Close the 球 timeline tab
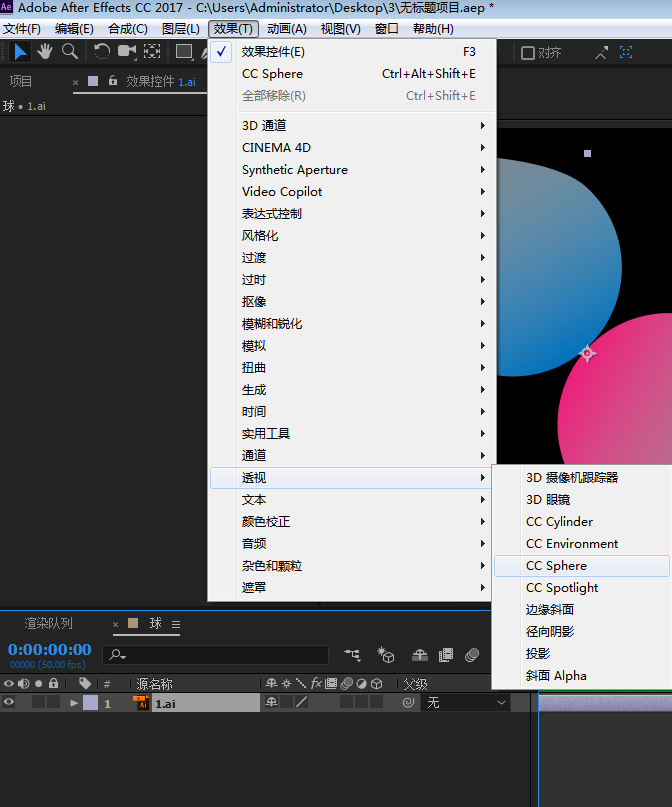Viewport: 672px width, 807px height. click(x=115, y=625)
